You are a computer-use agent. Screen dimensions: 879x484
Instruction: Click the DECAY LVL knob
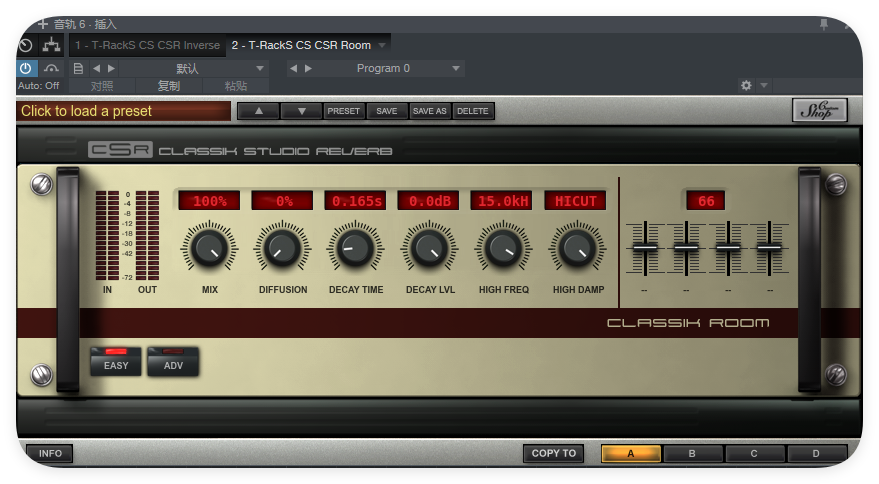tap(429, 248)
